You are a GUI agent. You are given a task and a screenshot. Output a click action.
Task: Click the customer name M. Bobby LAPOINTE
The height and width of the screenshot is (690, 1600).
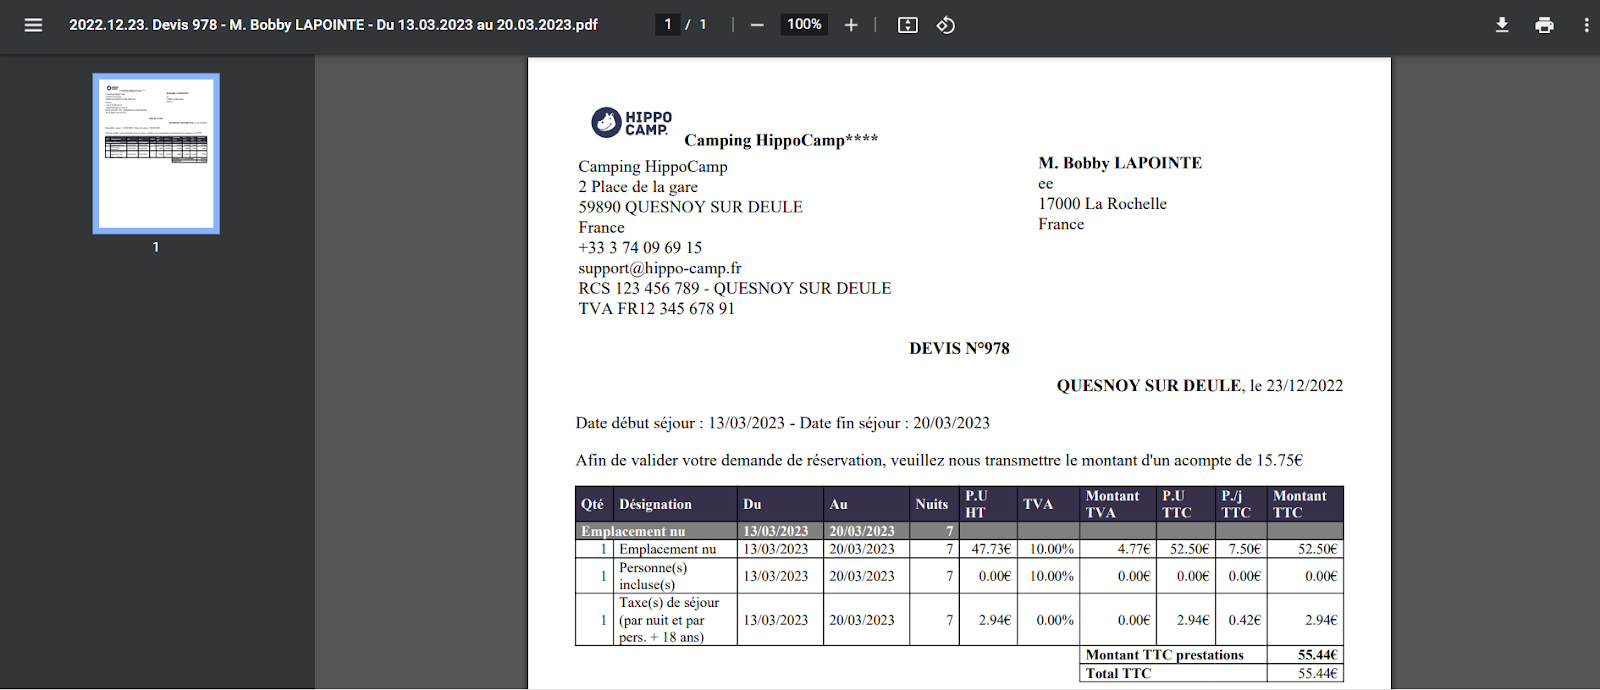point(1120,163)
